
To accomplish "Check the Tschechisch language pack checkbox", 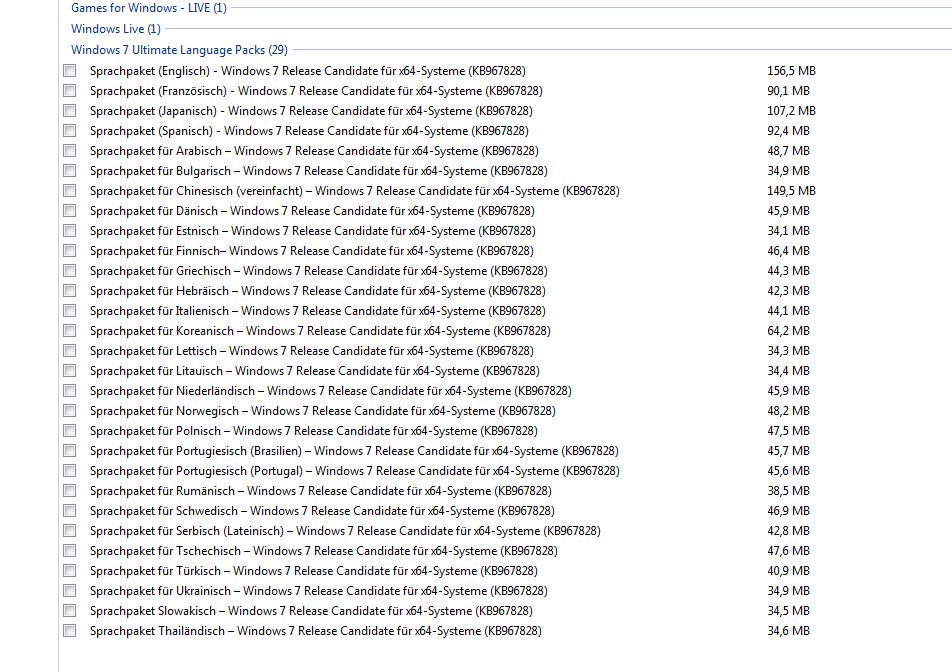I will pos(70,551).
